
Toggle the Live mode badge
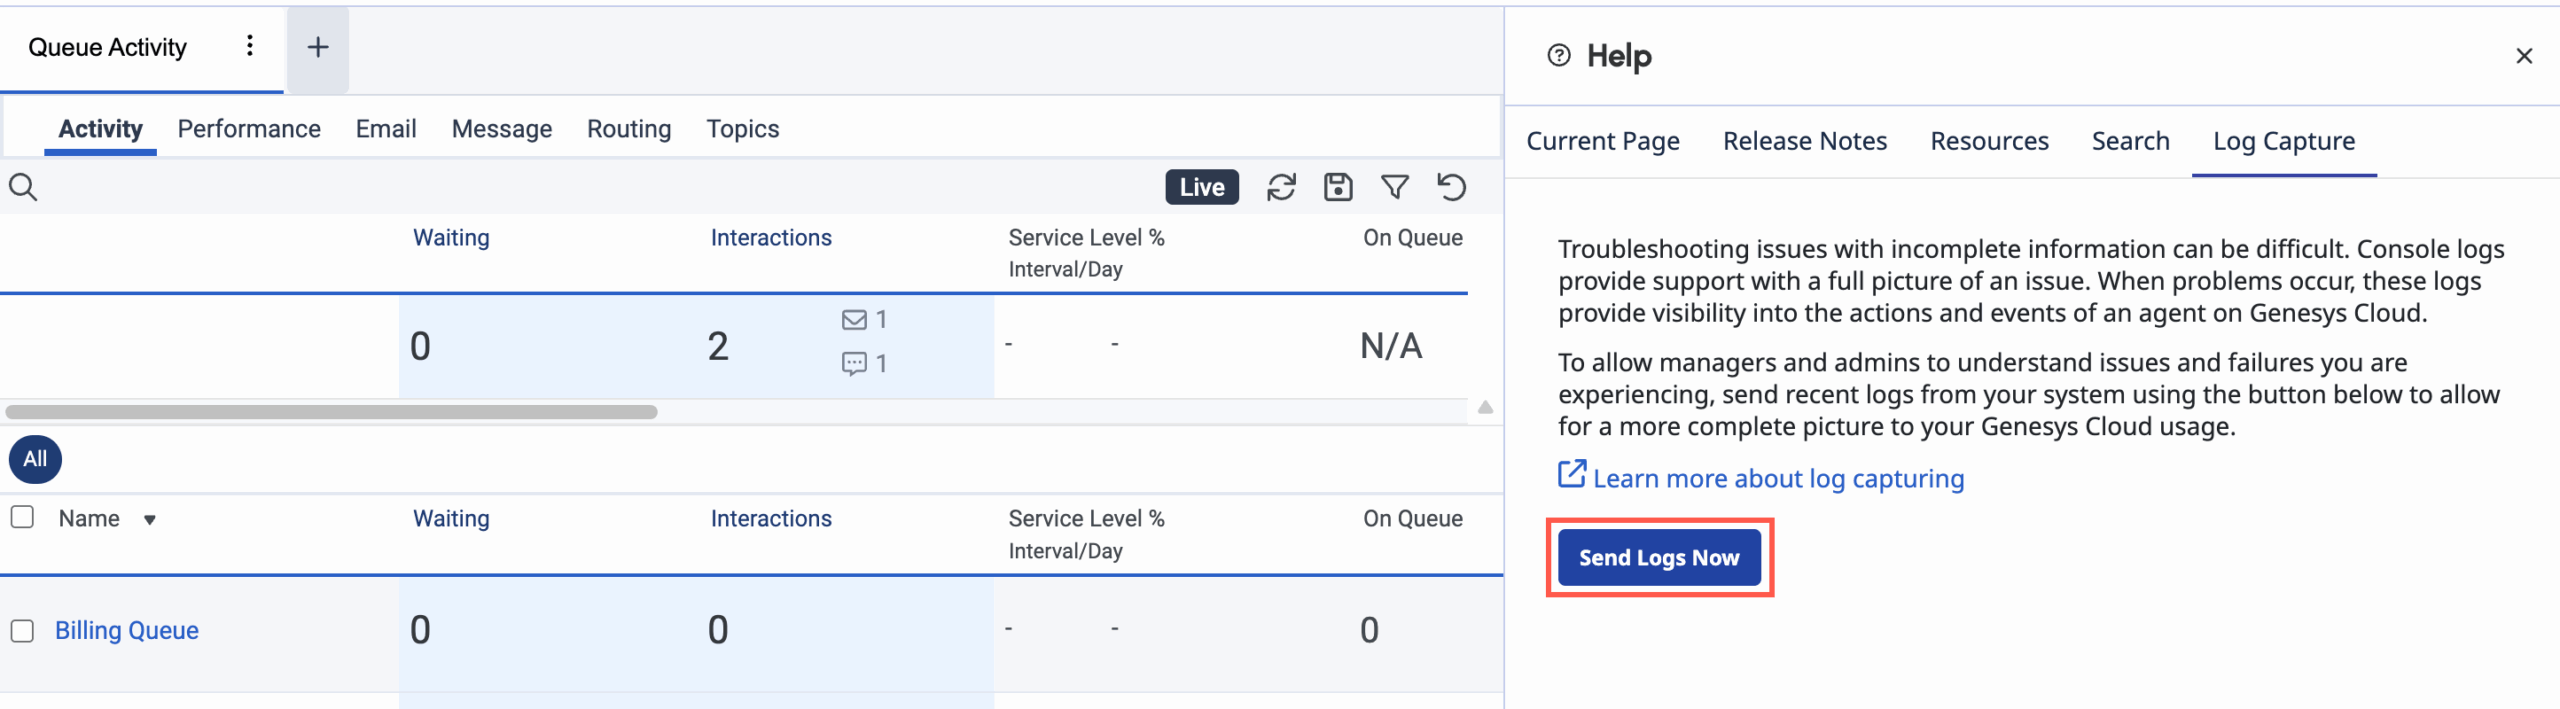[x=1201, y=187]
